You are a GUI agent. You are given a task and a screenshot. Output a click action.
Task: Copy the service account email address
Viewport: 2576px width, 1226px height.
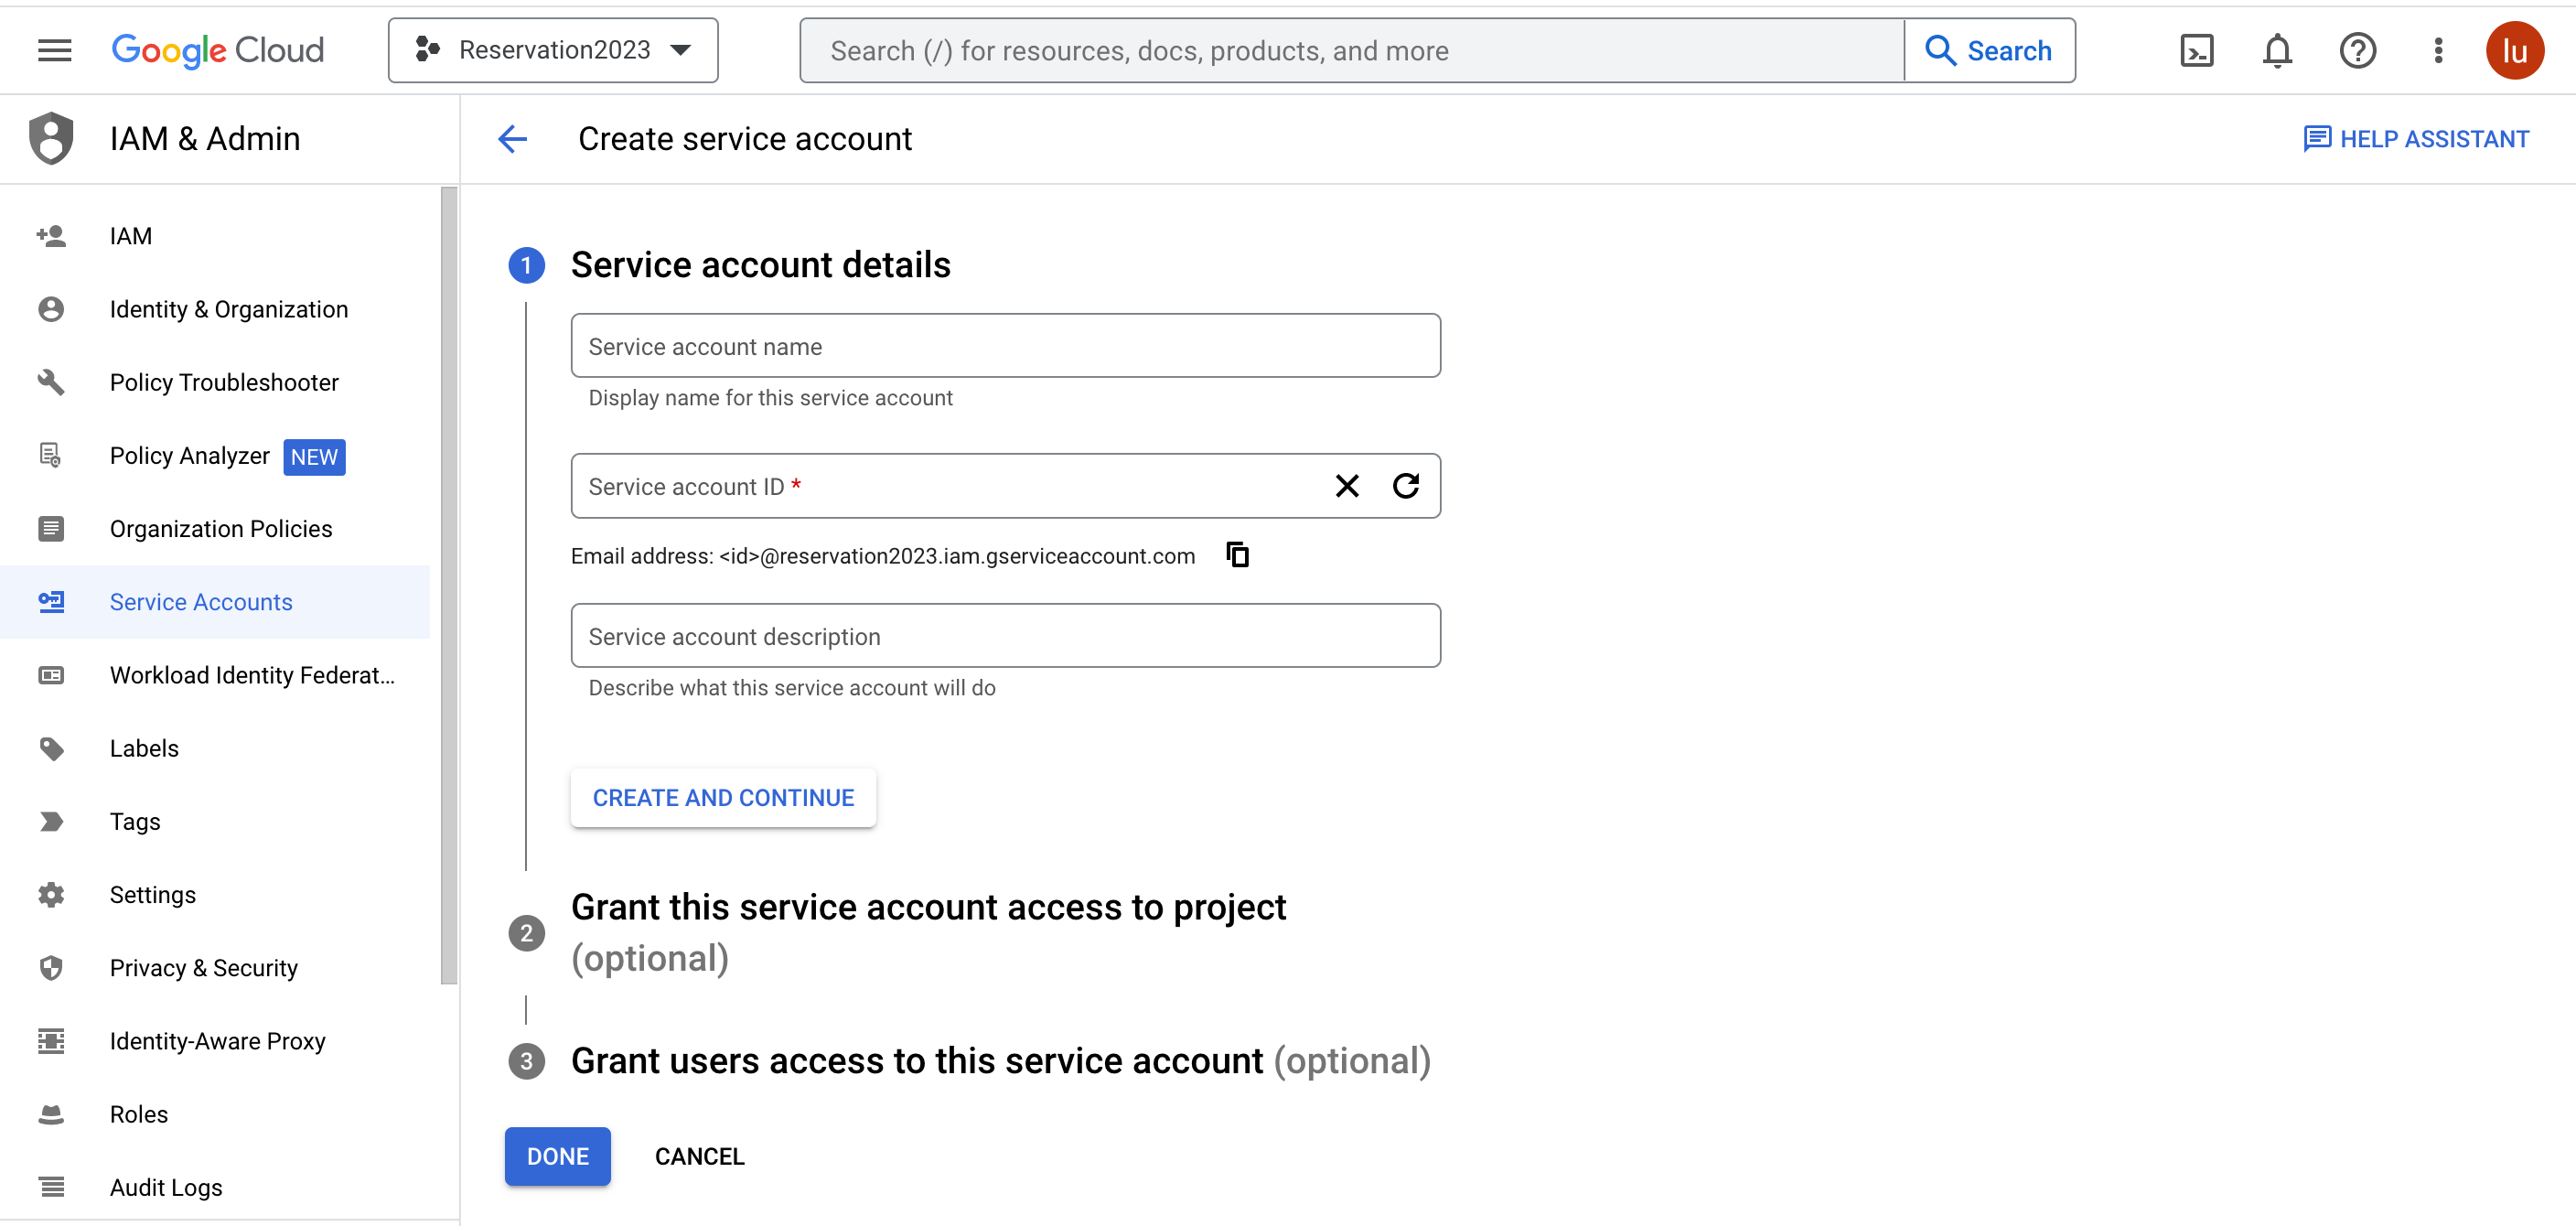(x=1237, y=555)
